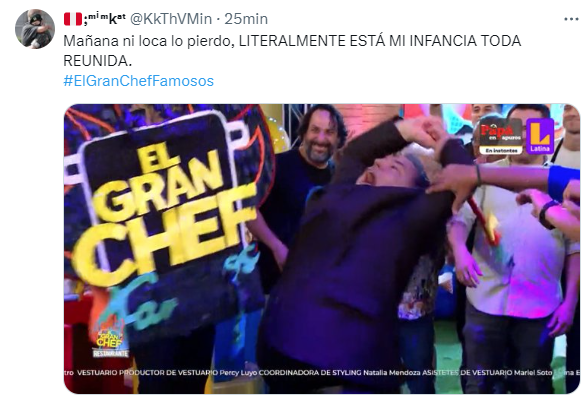
Task: Click the 25min timestamp of the tweet
Action: point(246,19)
